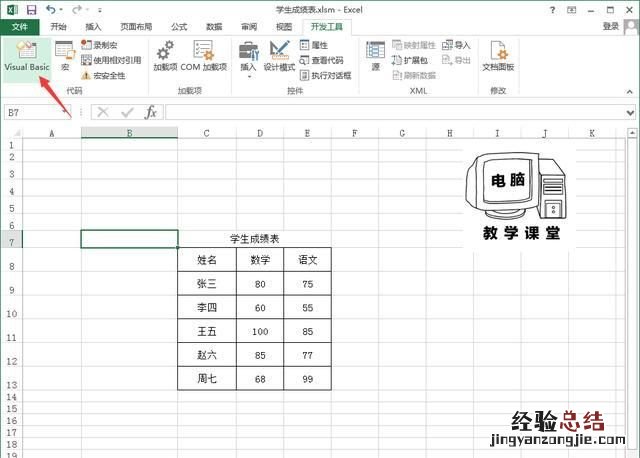Open 加载项 add-ins button
640x458 pixels.
(x=165, y=56)
